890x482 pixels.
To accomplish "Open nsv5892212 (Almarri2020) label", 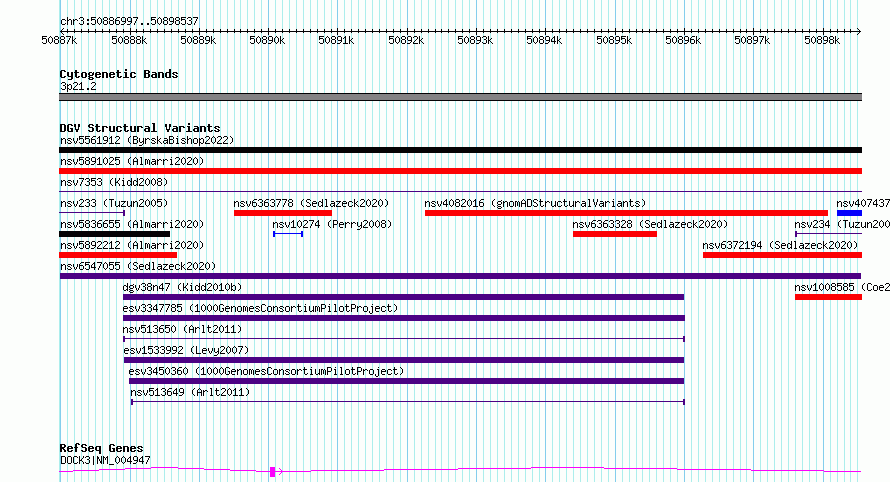I will point(132,245).
